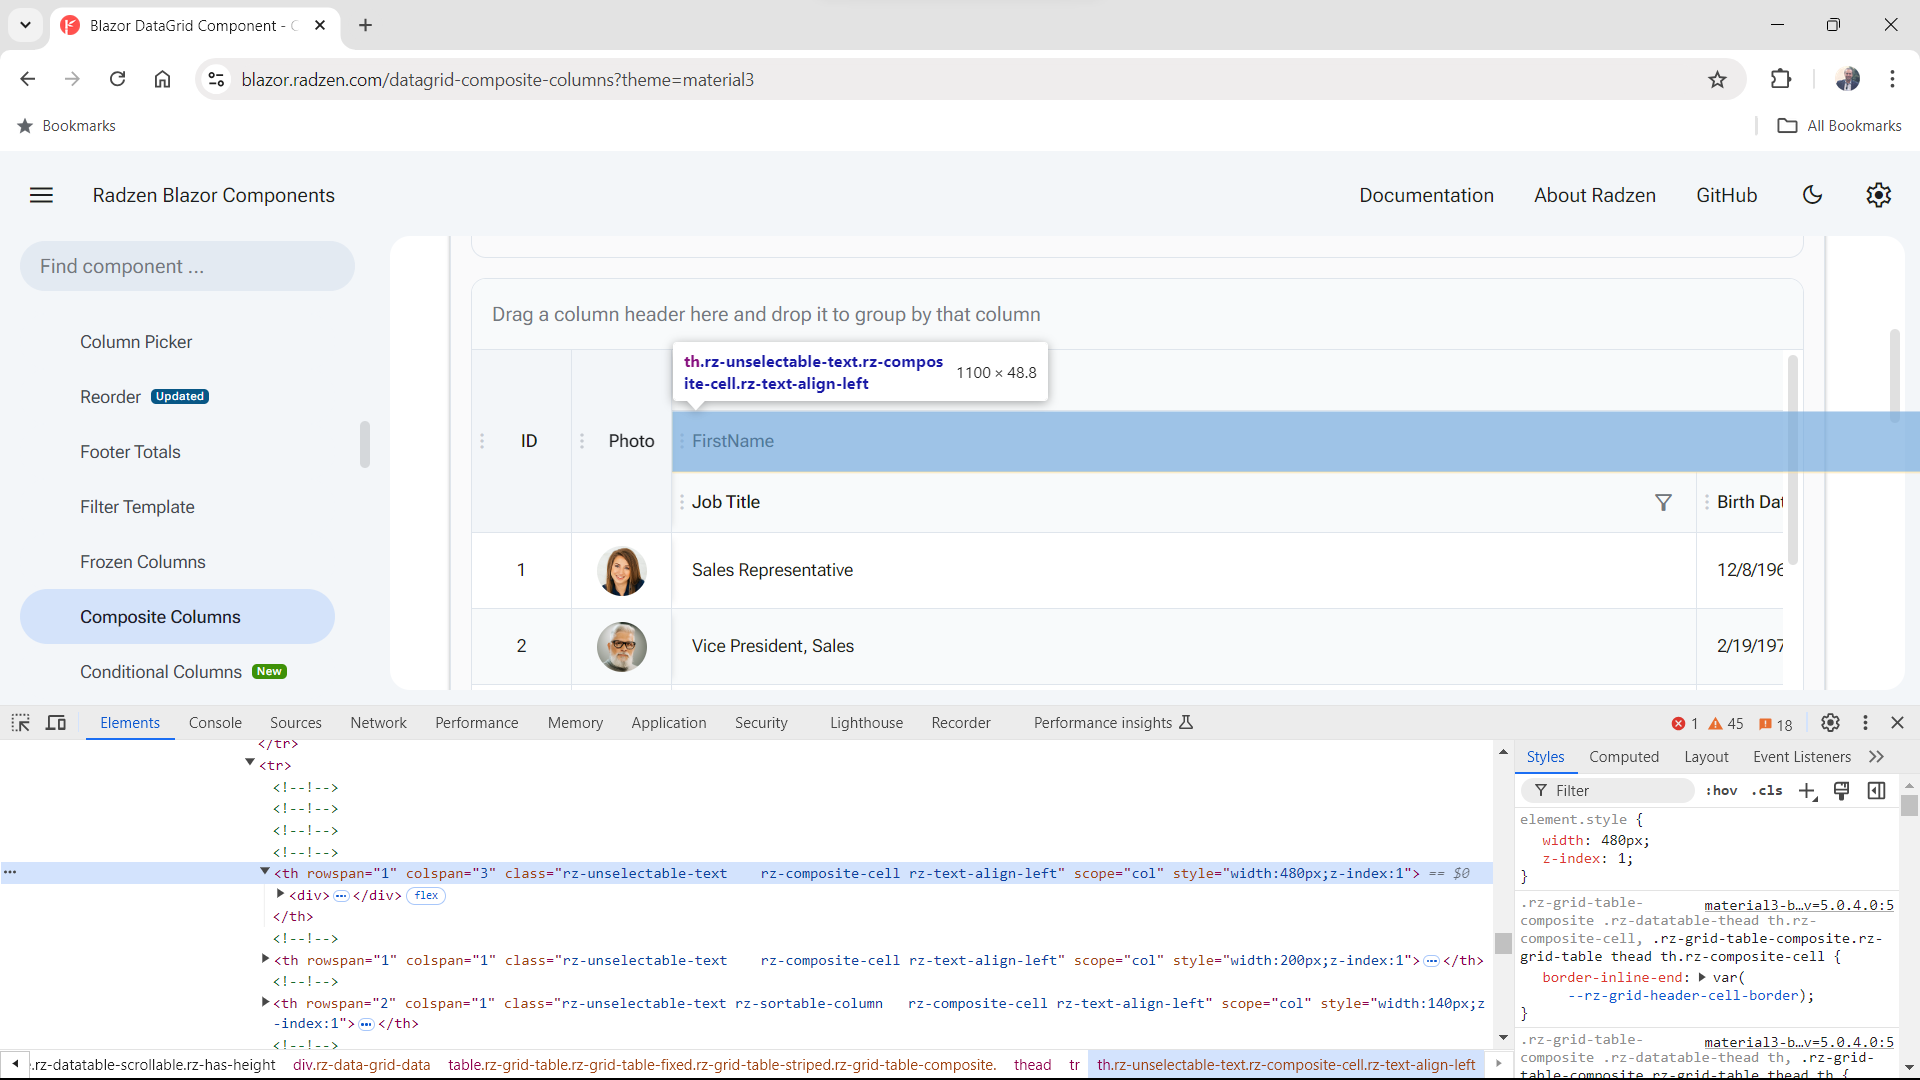Bookmark this page with the star icon
Viewport: 1920px width, 1080px height.
click(1717, 80)
